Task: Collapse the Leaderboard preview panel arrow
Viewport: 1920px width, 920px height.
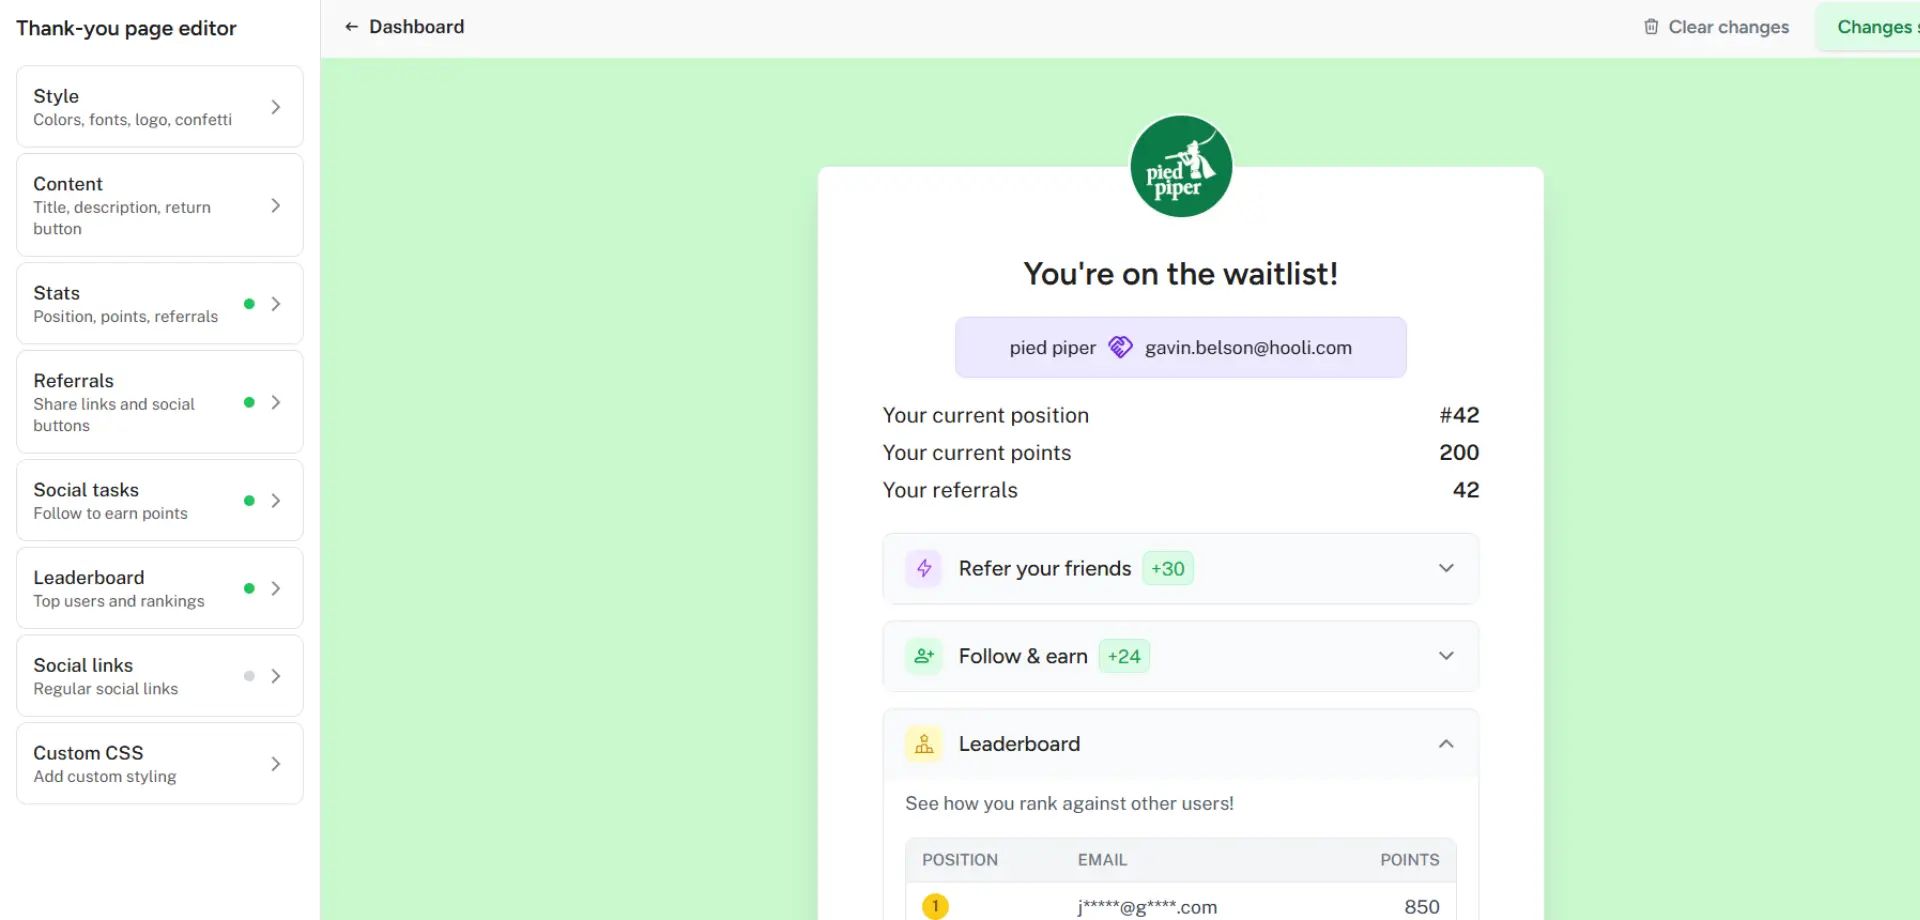Action: [1446, 744]
